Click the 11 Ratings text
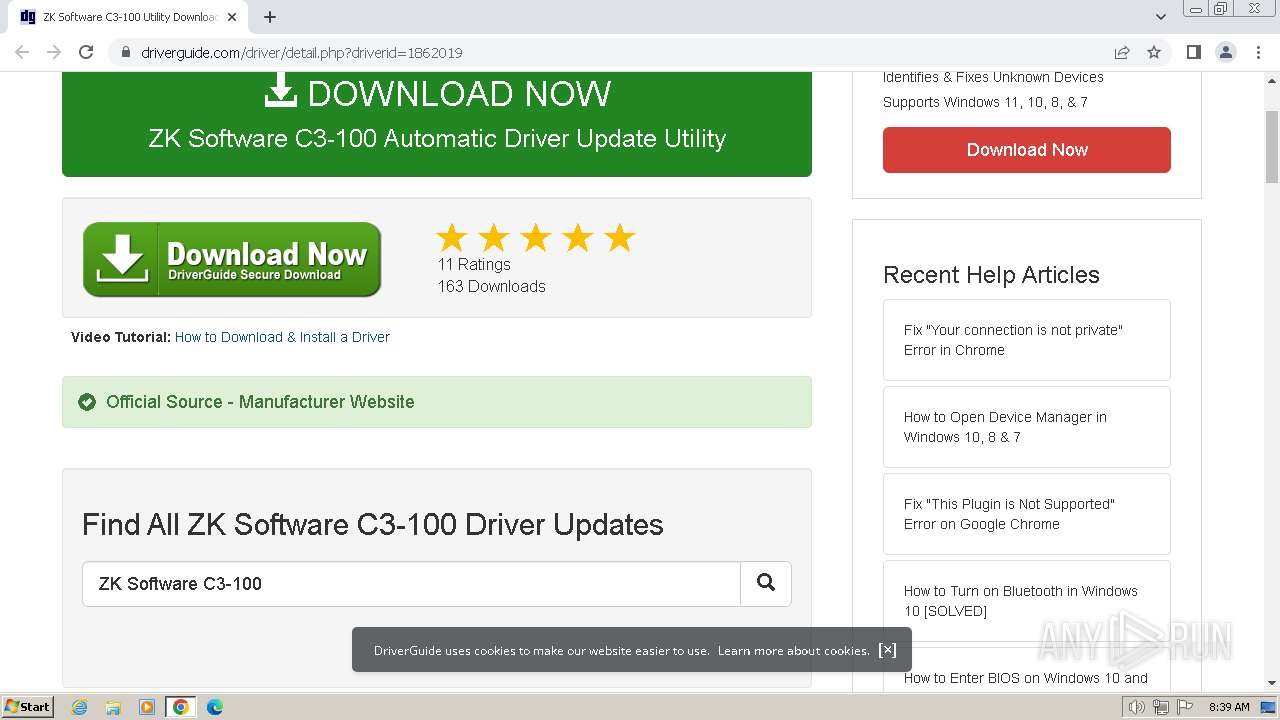This screenshot has width=1280, height=720. click(474, 264)
